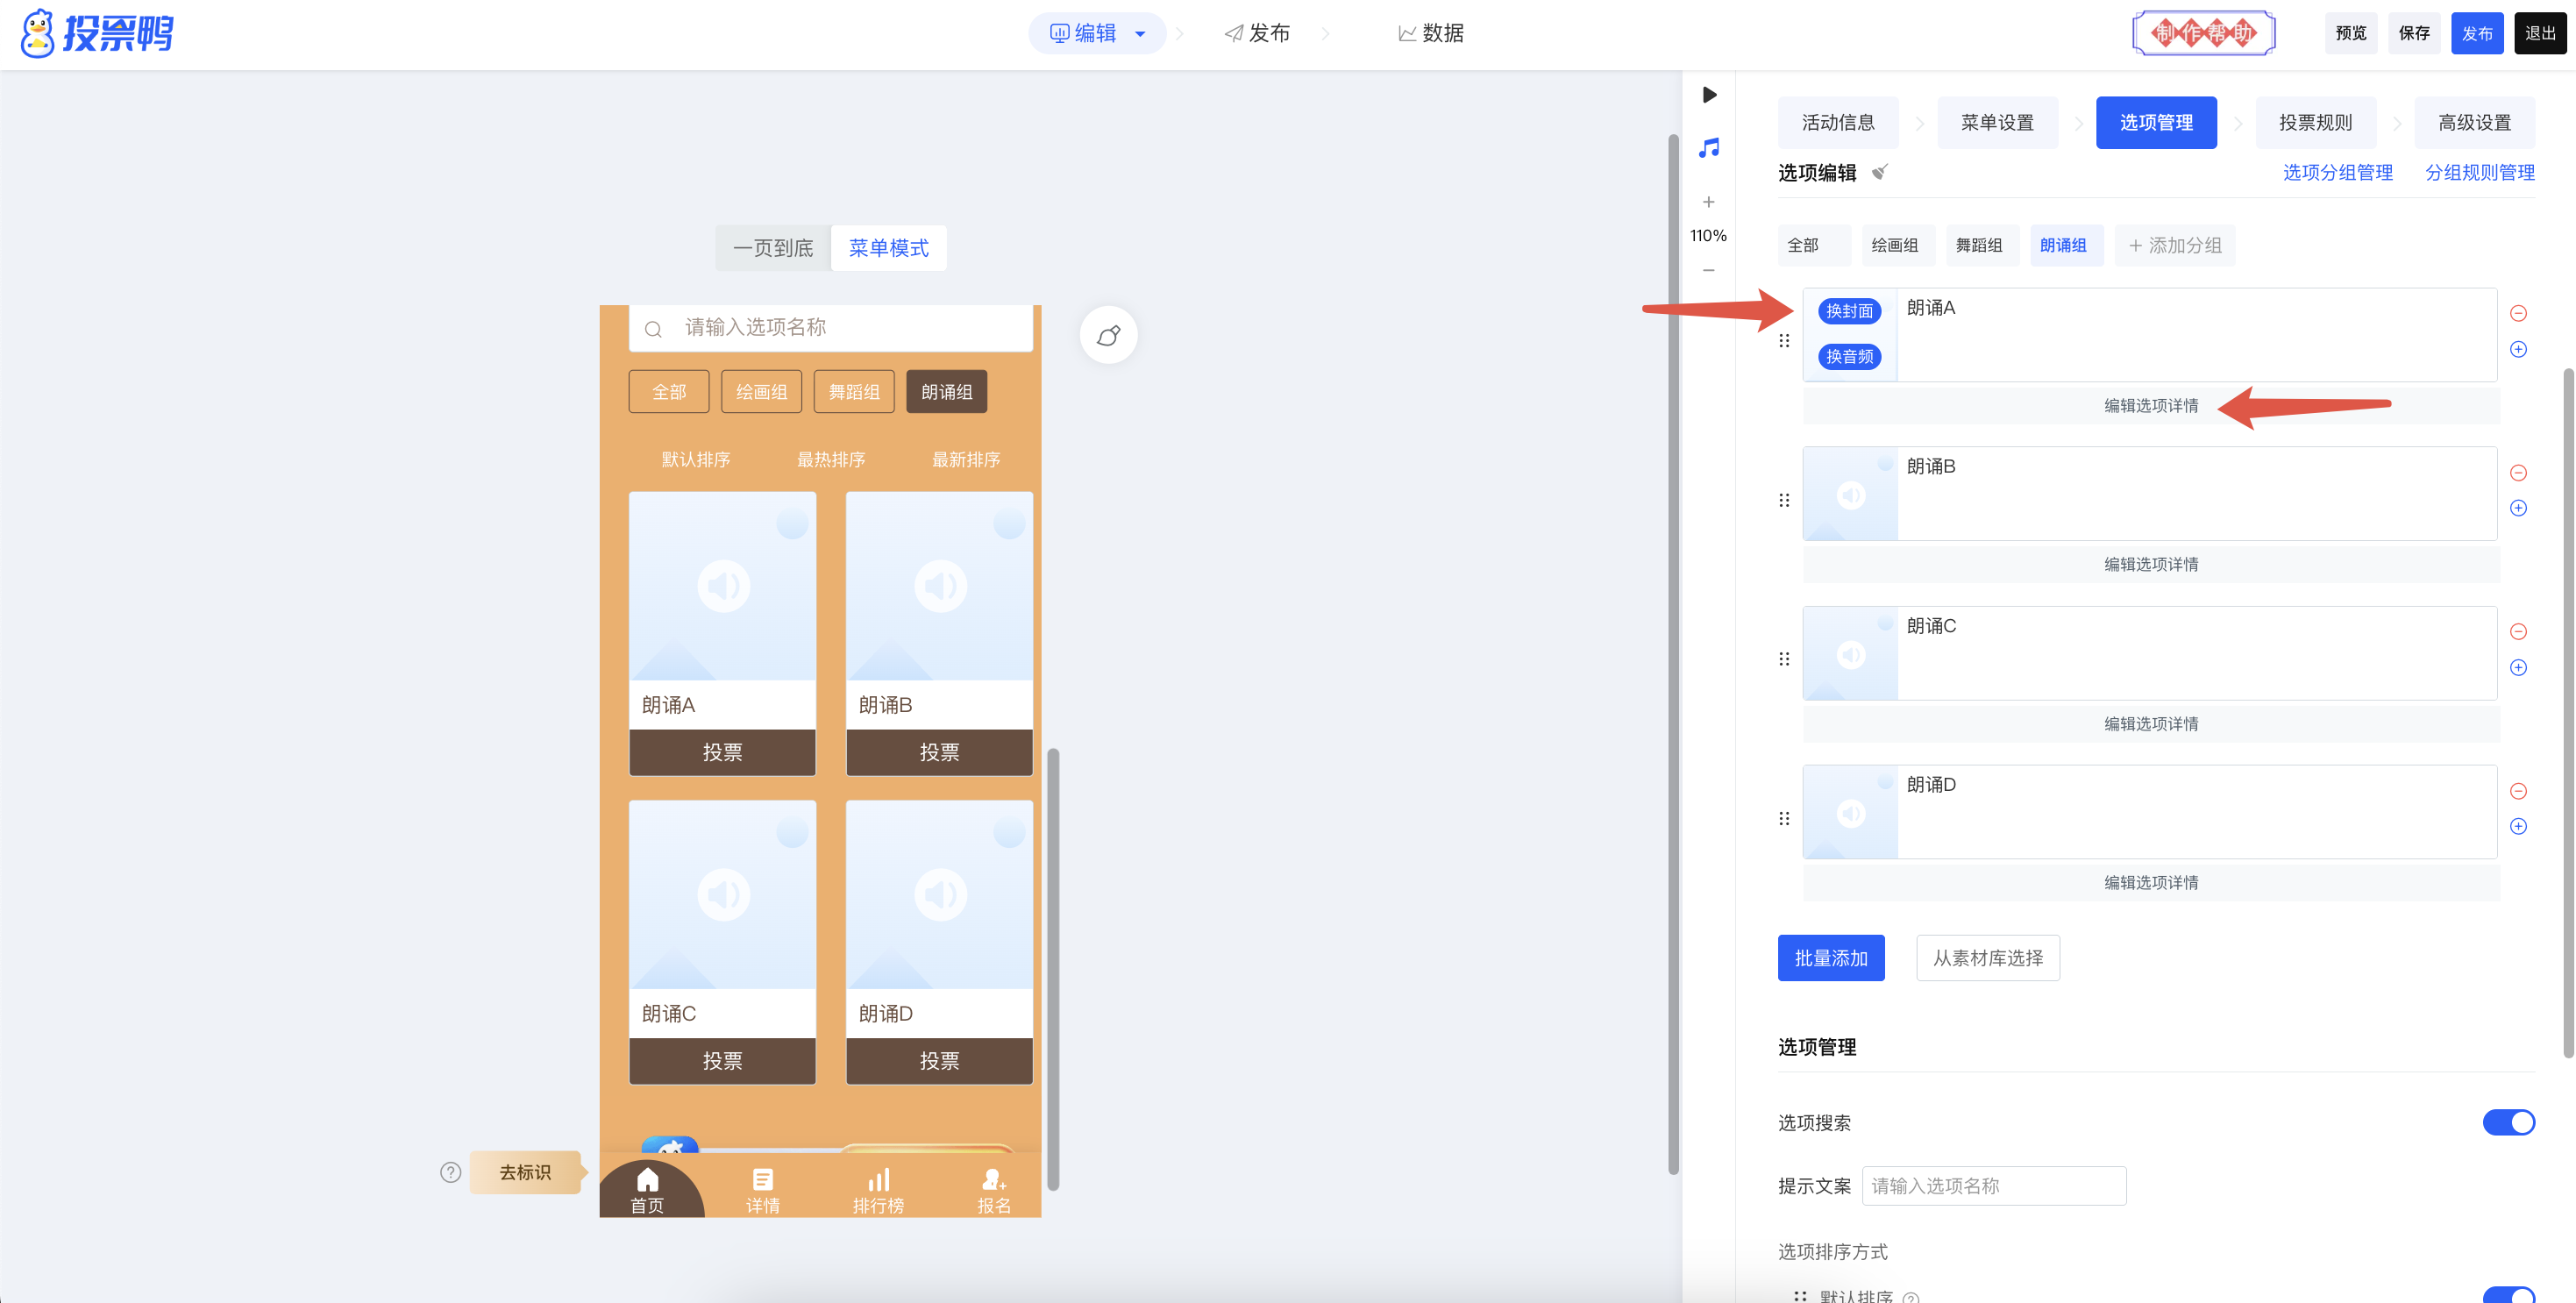Click 添加分组 to add a group
2576x1303 pixels.
pos(2175,246)
